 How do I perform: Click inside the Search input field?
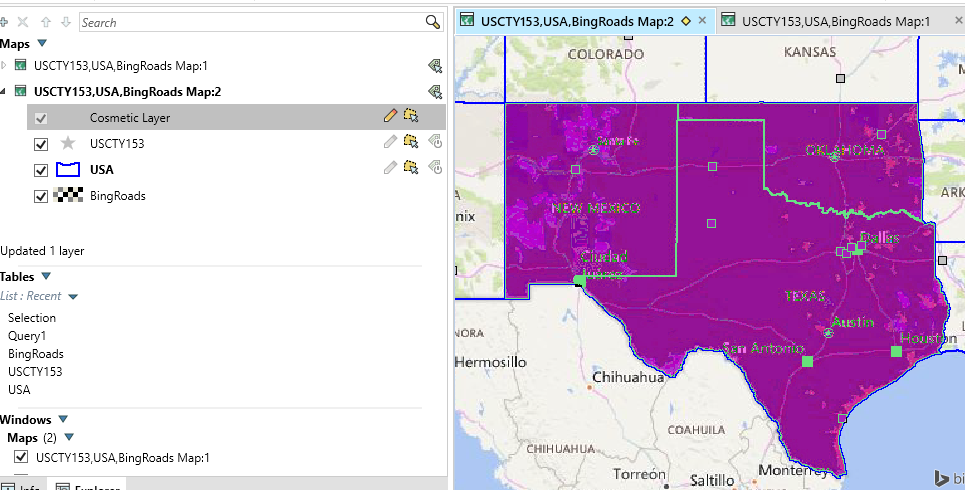tap(252, 23)
